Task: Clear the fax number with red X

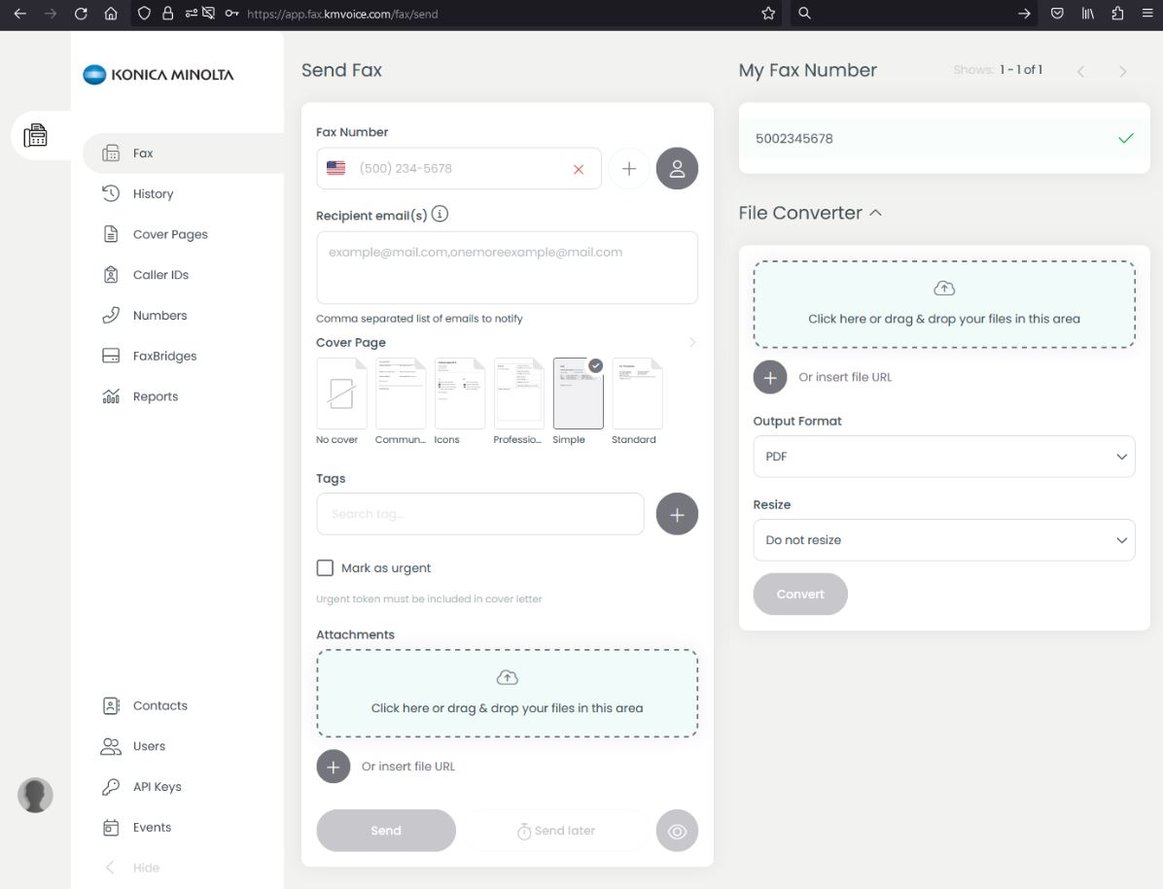Action: 578,170
